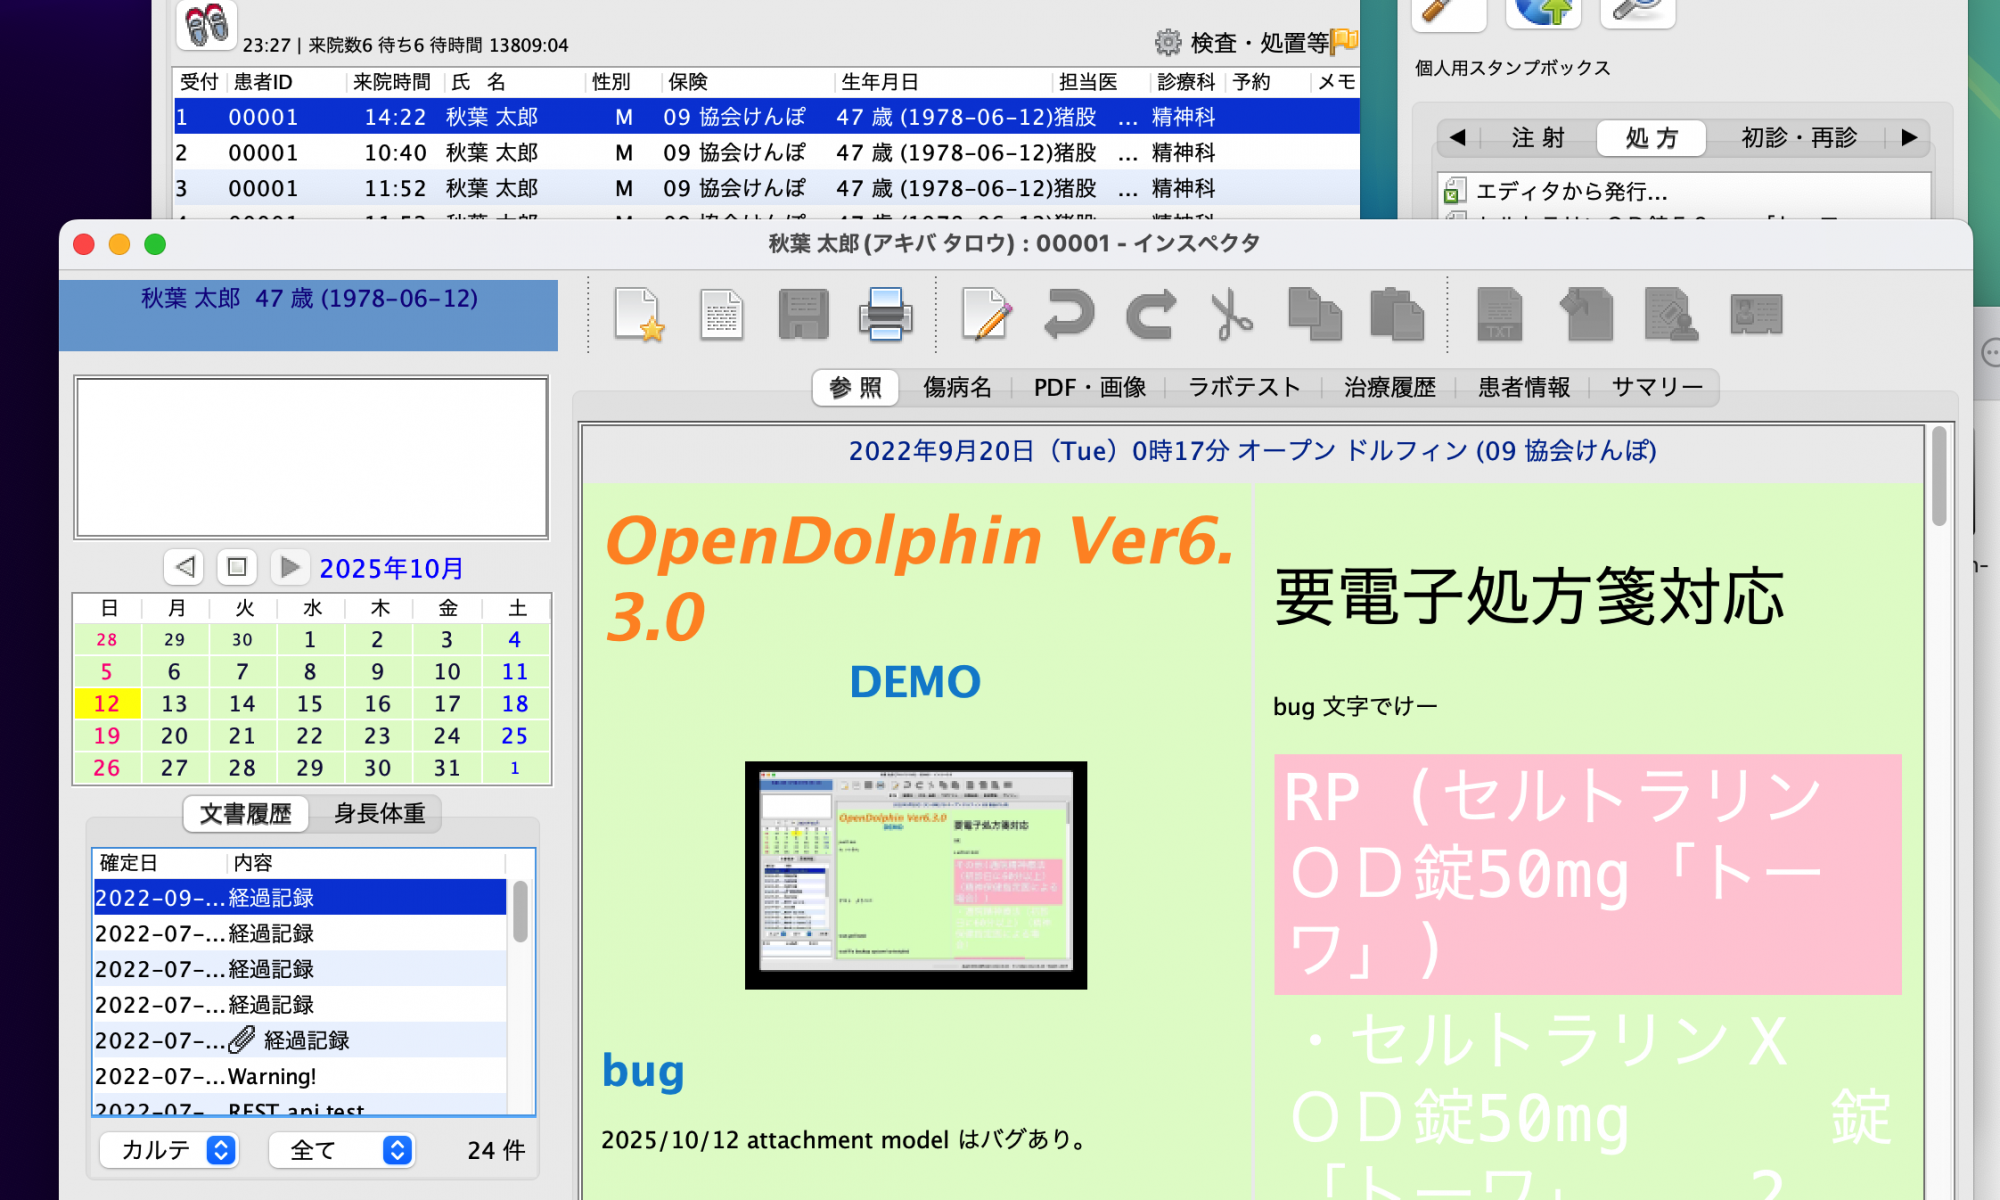Select the 身長体重 tab button

[379, 814]
